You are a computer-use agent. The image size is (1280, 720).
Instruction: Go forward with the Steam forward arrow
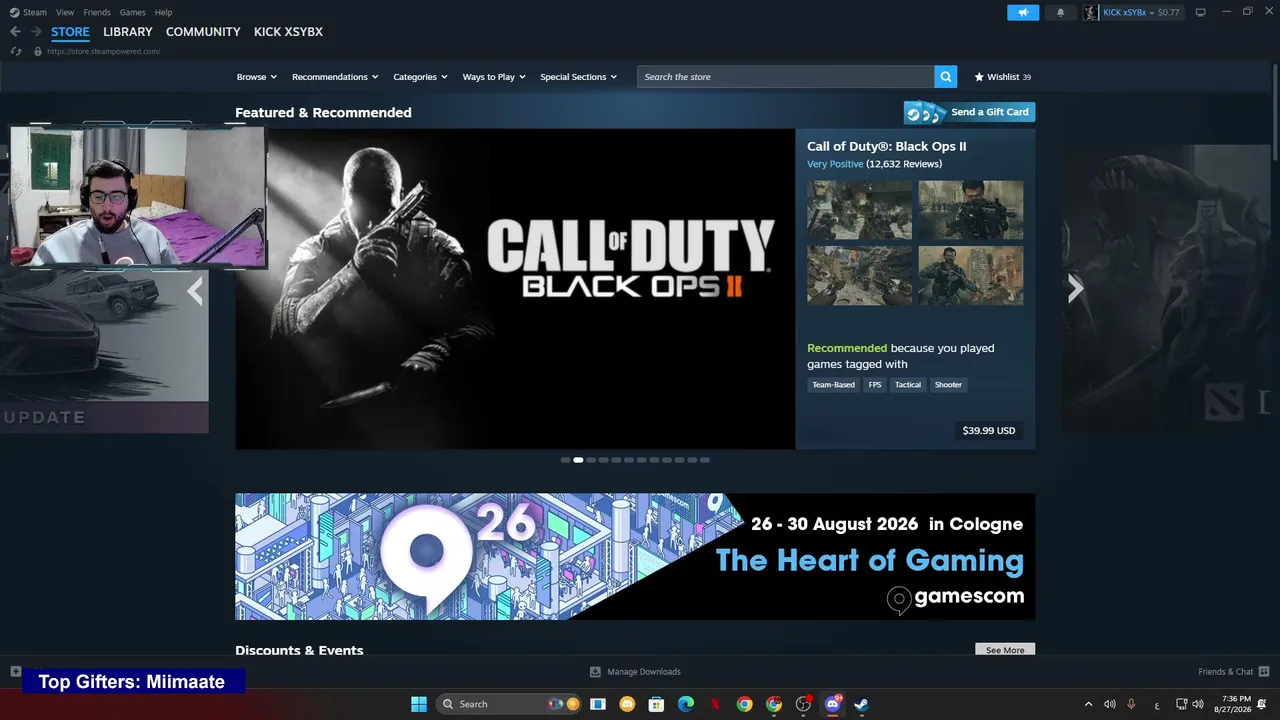pos(36,32)
